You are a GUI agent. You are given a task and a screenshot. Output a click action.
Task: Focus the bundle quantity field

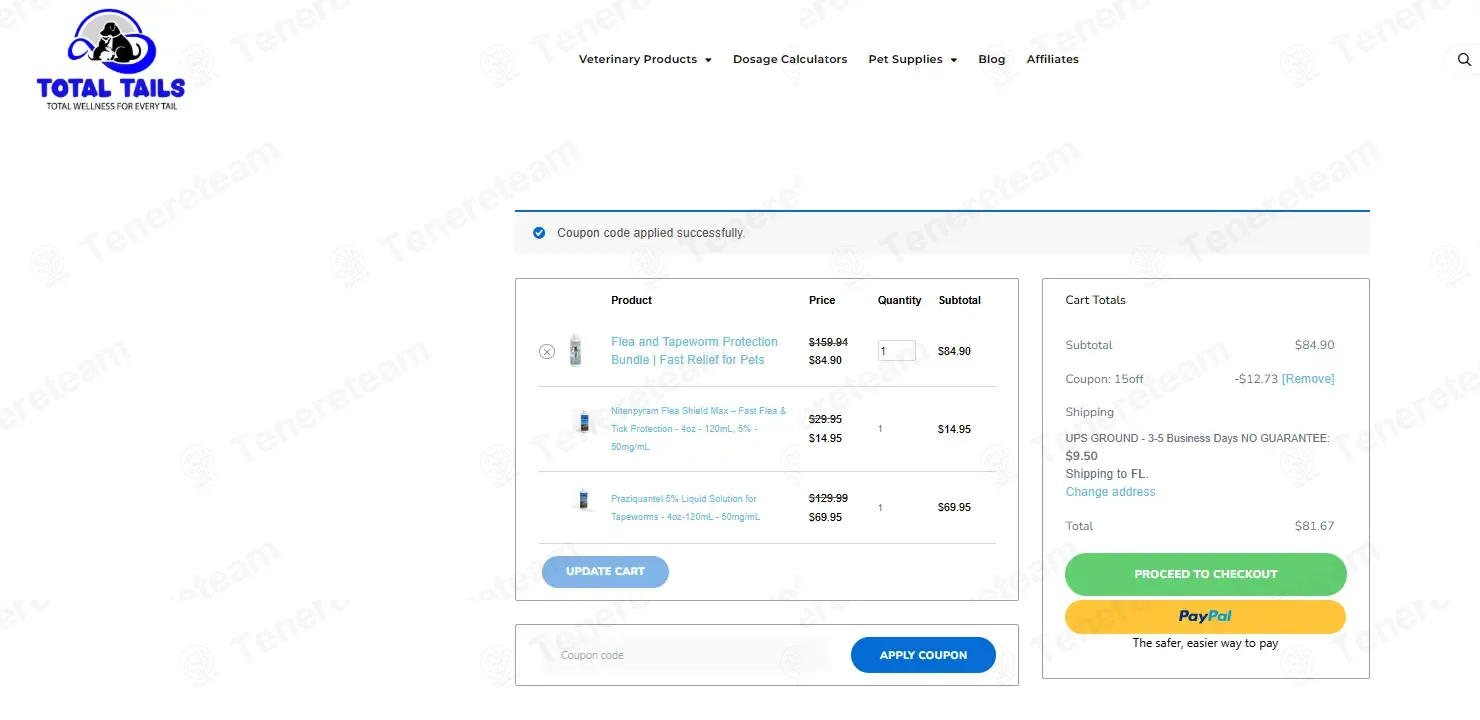click(896, 351)
